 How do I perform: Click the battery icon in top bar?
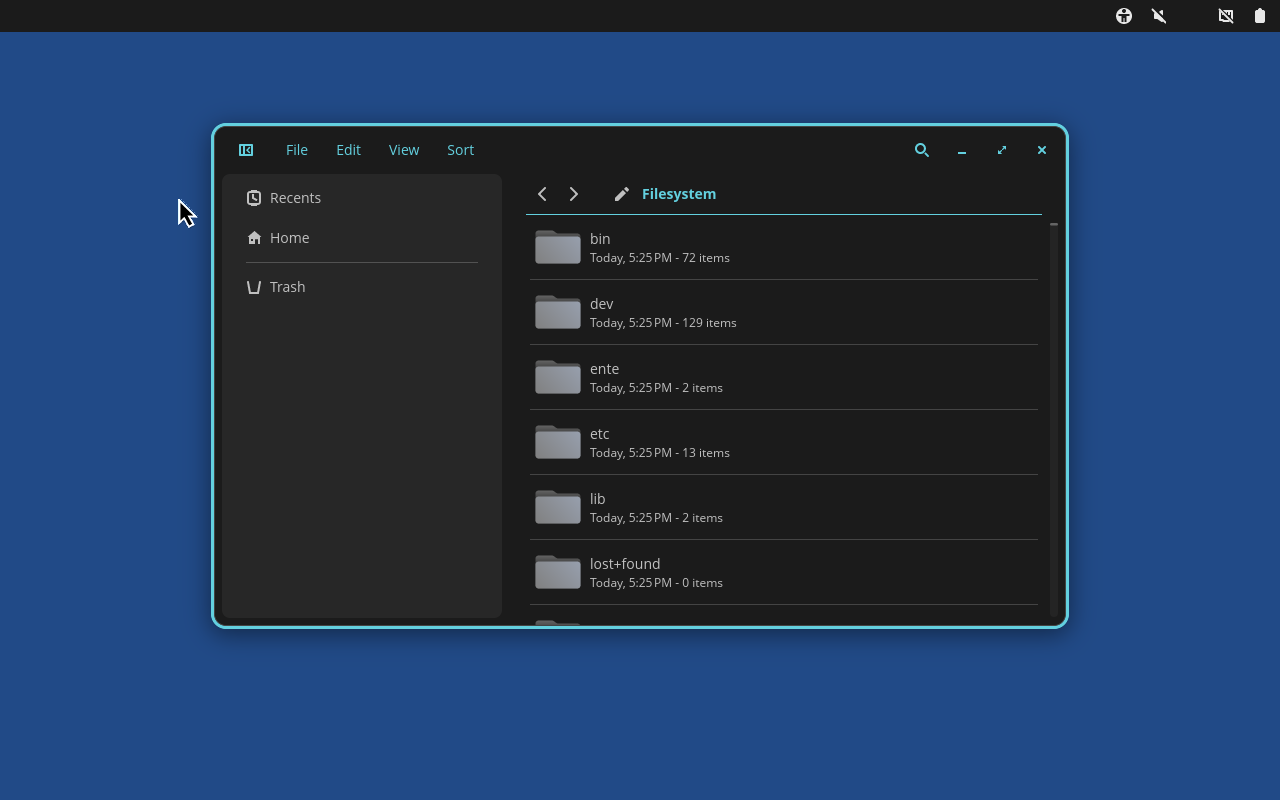1260,16
